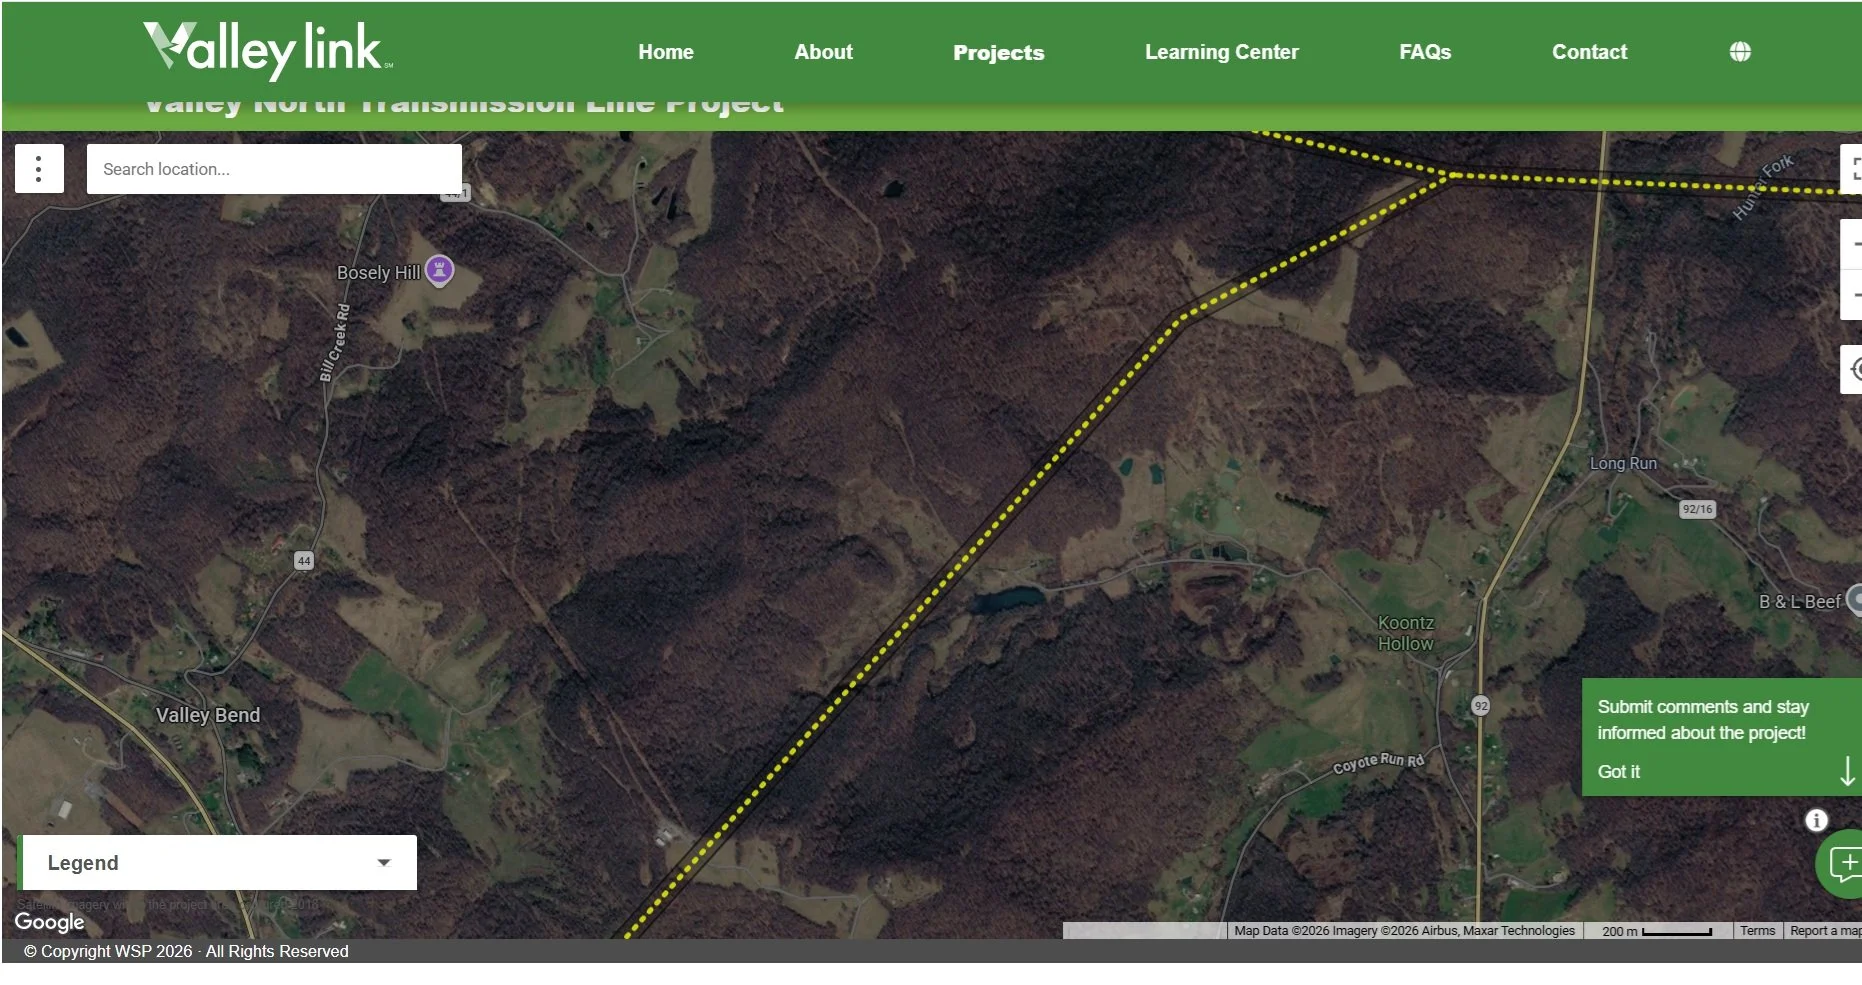Click the language globe icon in header
Viewport: 1862px width, 985px height.
(x=1740, y=52)
